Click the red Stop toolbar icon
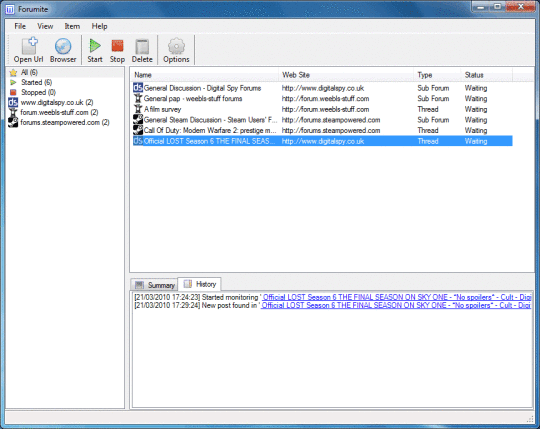Image resolution: width=540 pixels, height=429 pixels. pyautogui.click(x=117, y=46)
